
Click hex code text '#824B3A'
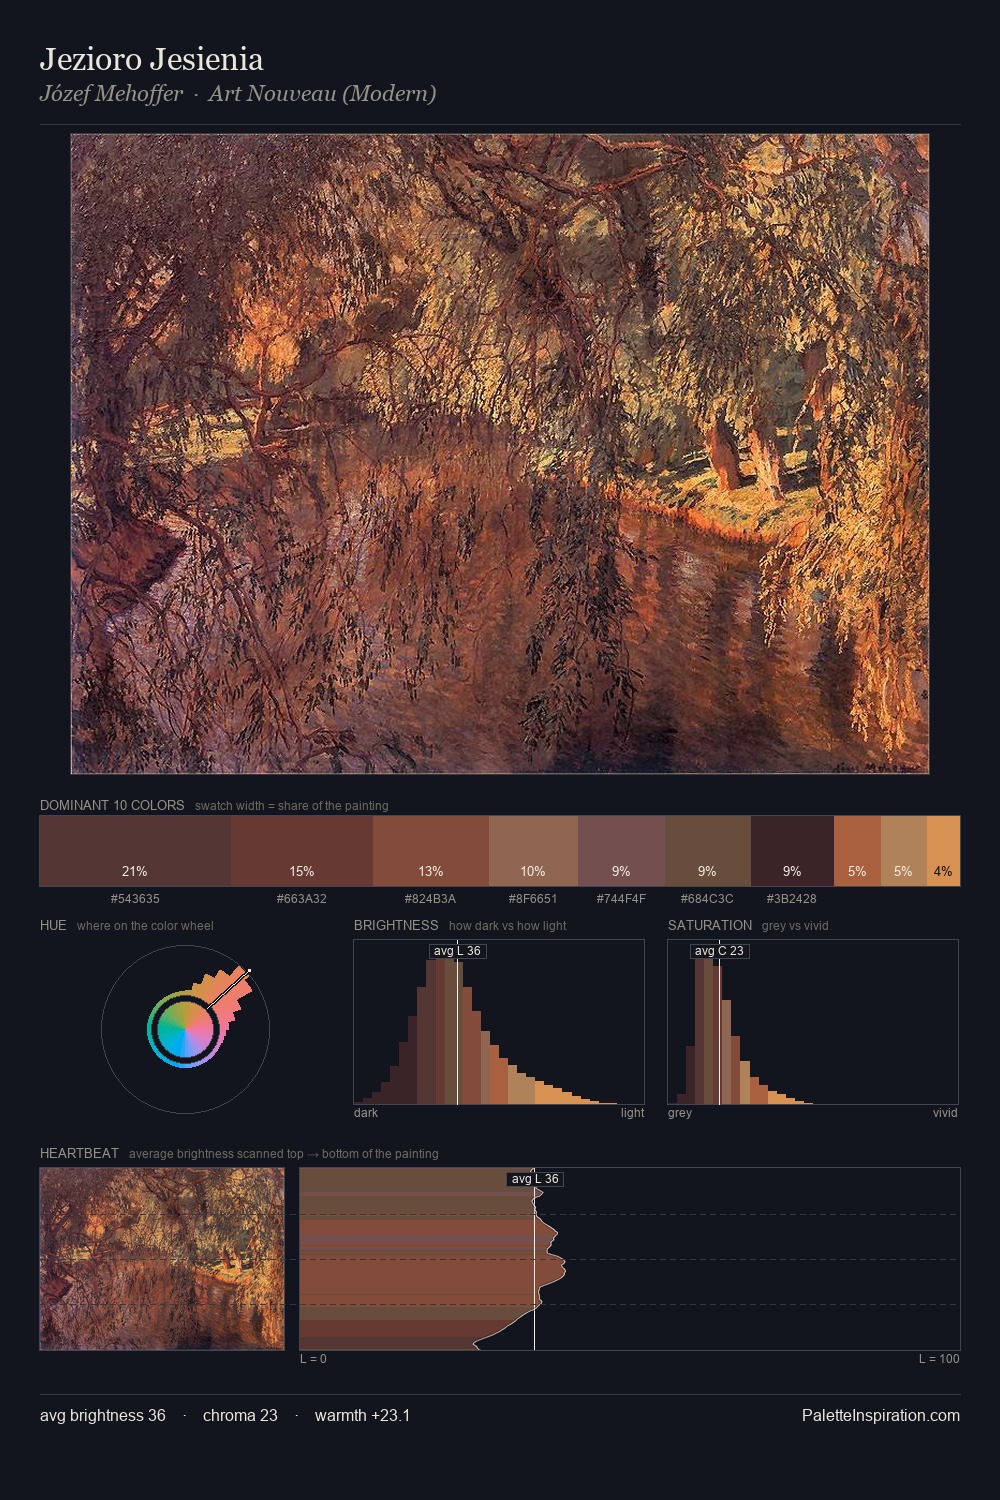(431, 898)
